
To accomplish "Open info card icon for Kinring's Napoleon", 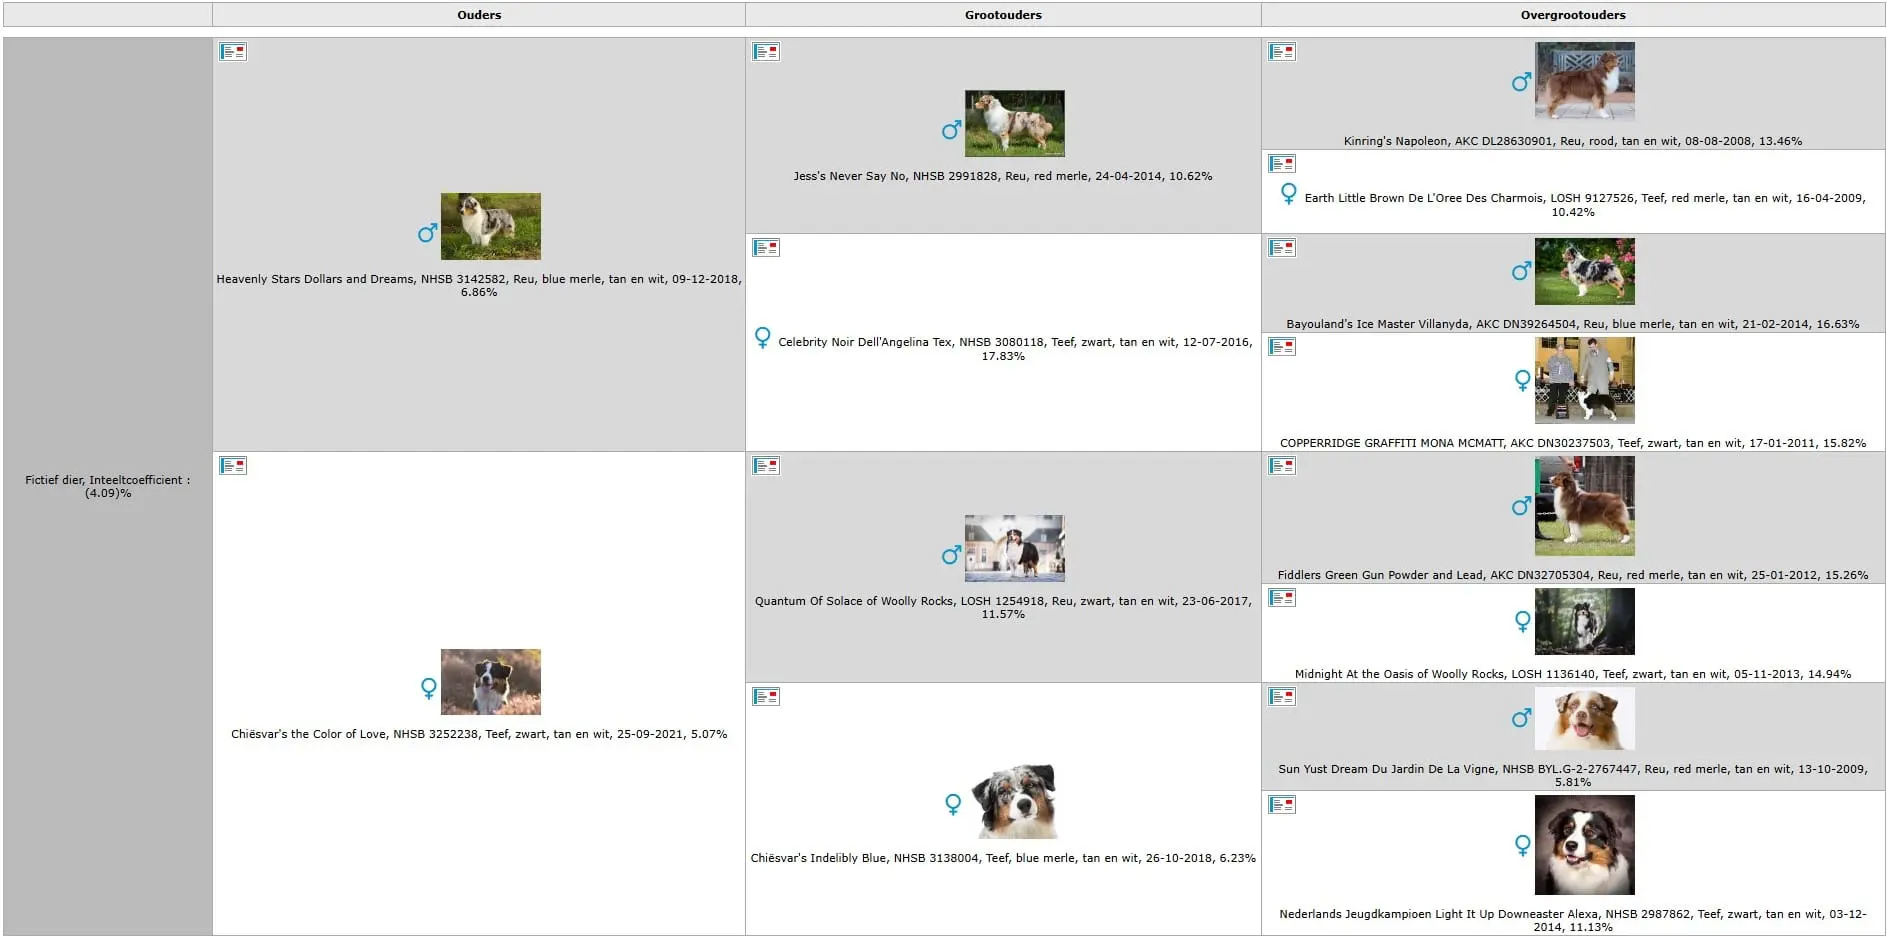I will [1282, 52].
